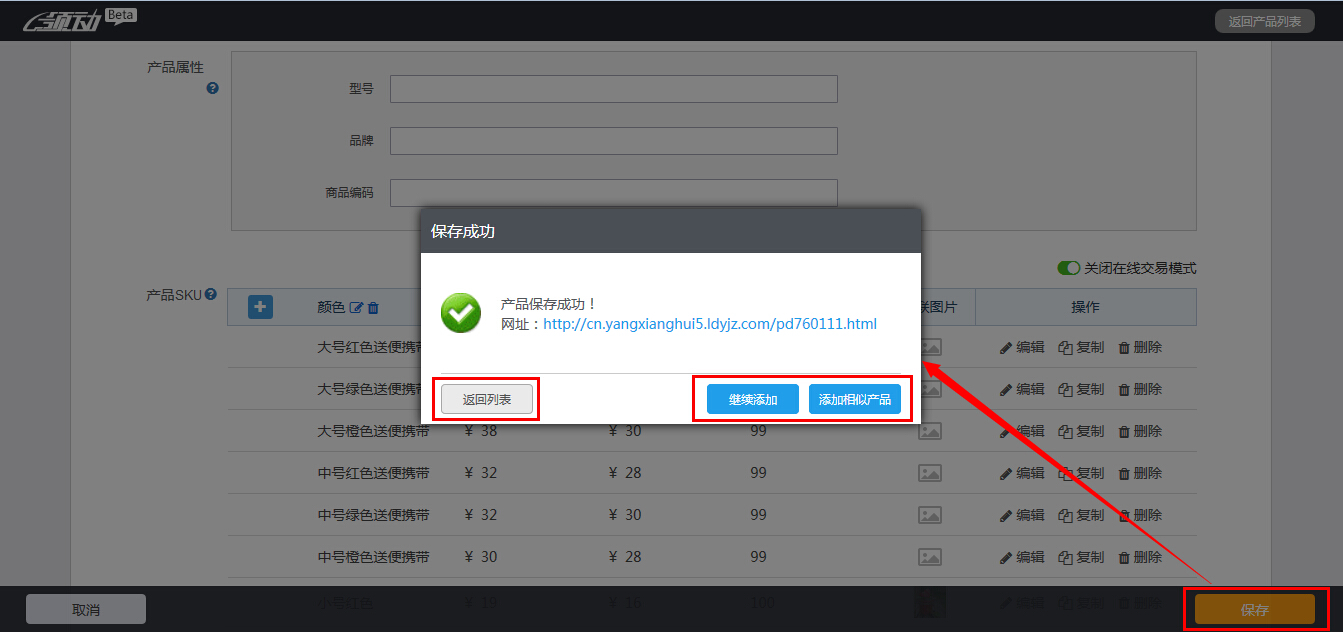Toggle the 关闭在线交易模式 switch
The width and height of the screenshot is (1343, 632).
1069,268
